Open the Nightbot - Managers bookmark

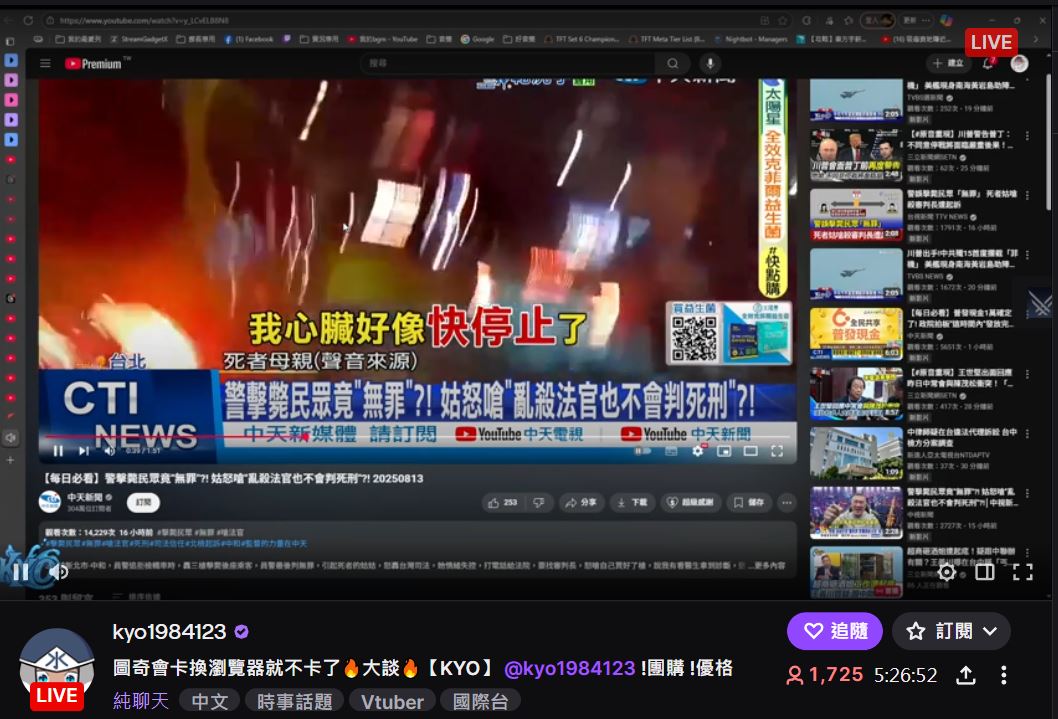[x=750, y=39]
